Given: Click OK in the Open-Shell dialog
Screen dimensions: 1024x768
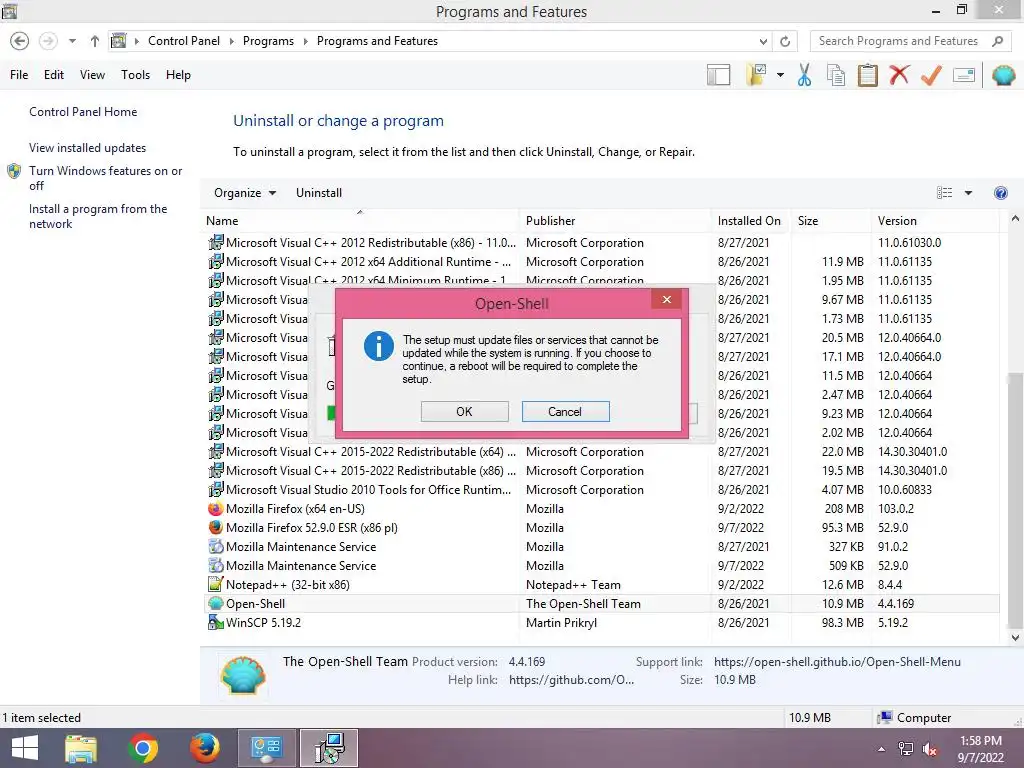Looking at the screenshot, I should (x=464, y=411).
